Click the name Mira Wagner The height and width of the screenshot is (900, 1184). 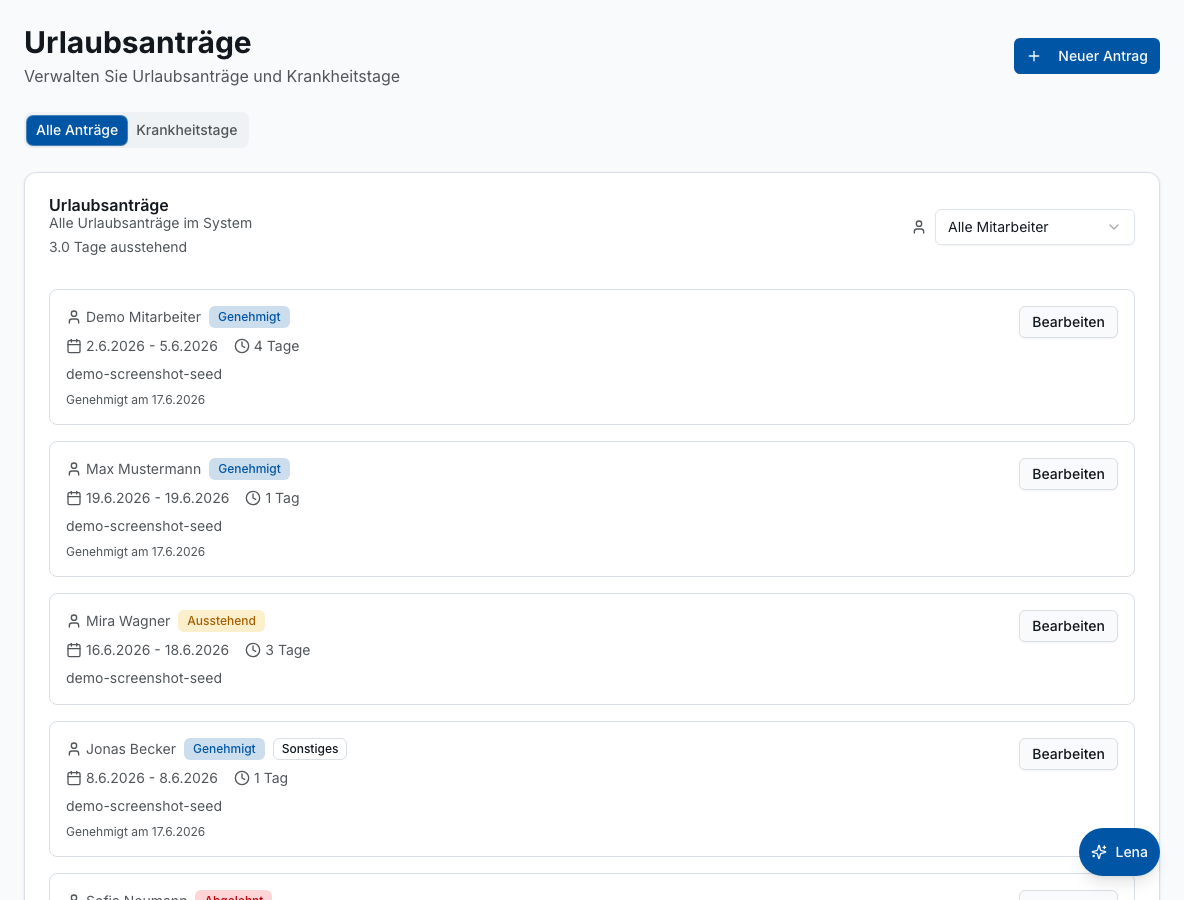click(x=128, y=621)
